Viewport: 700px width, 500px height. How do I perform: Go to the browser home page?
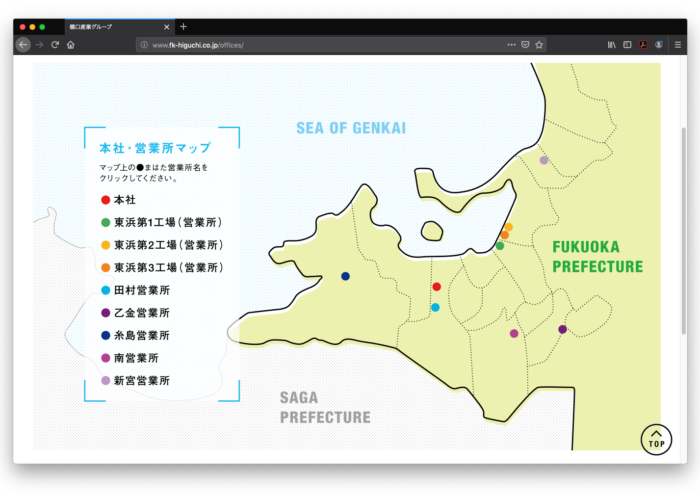[x=71, y=45]
